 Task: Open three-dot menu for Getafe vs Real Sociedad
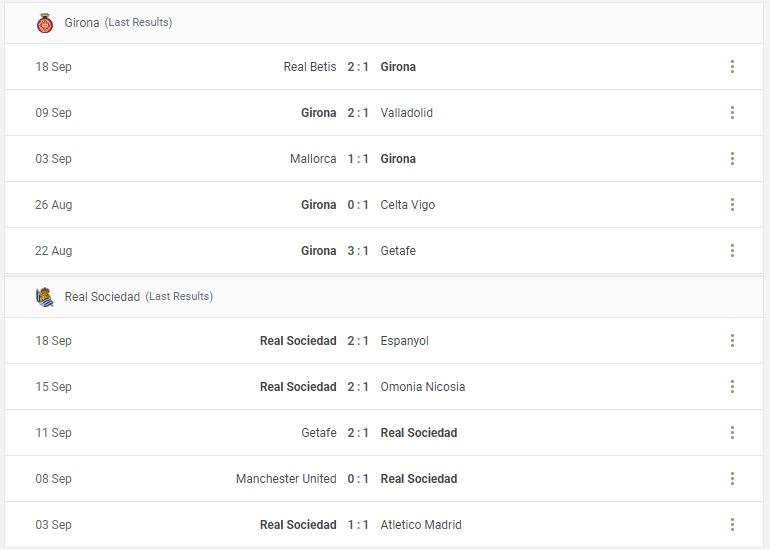(732, 433)
